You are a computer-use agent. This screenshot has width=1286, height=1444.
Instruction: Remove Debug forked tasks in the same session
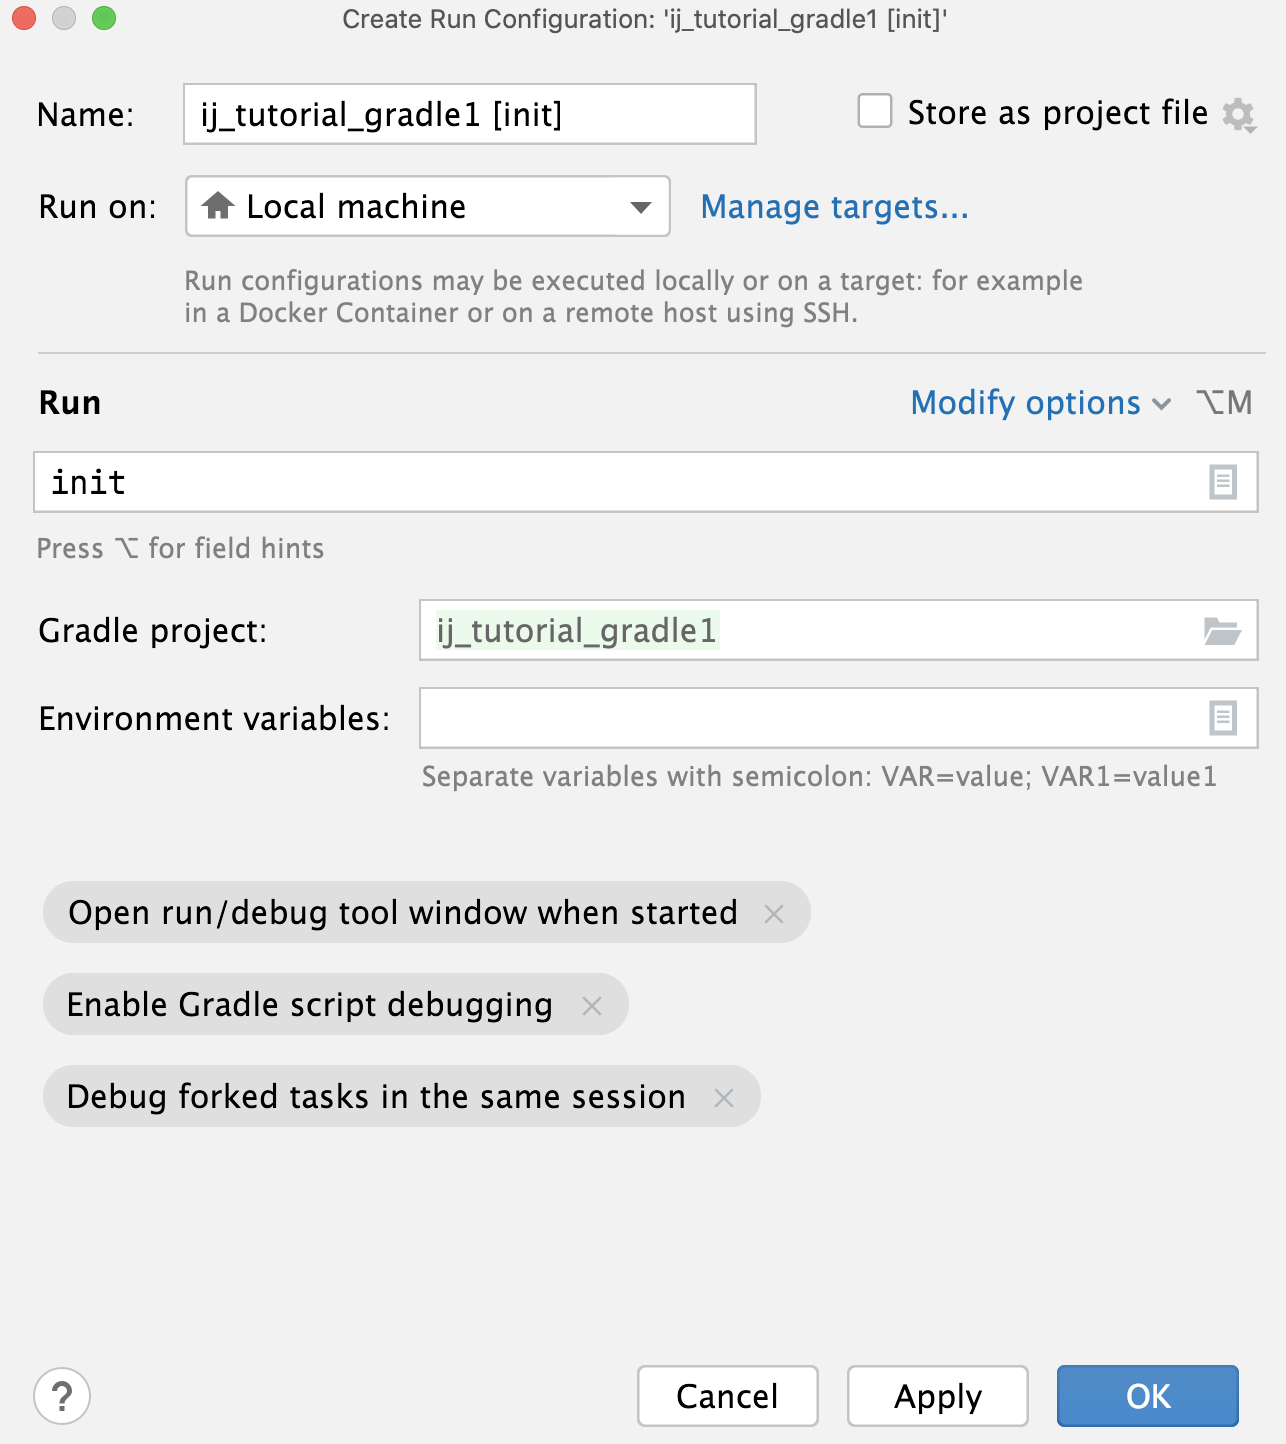727,1096
